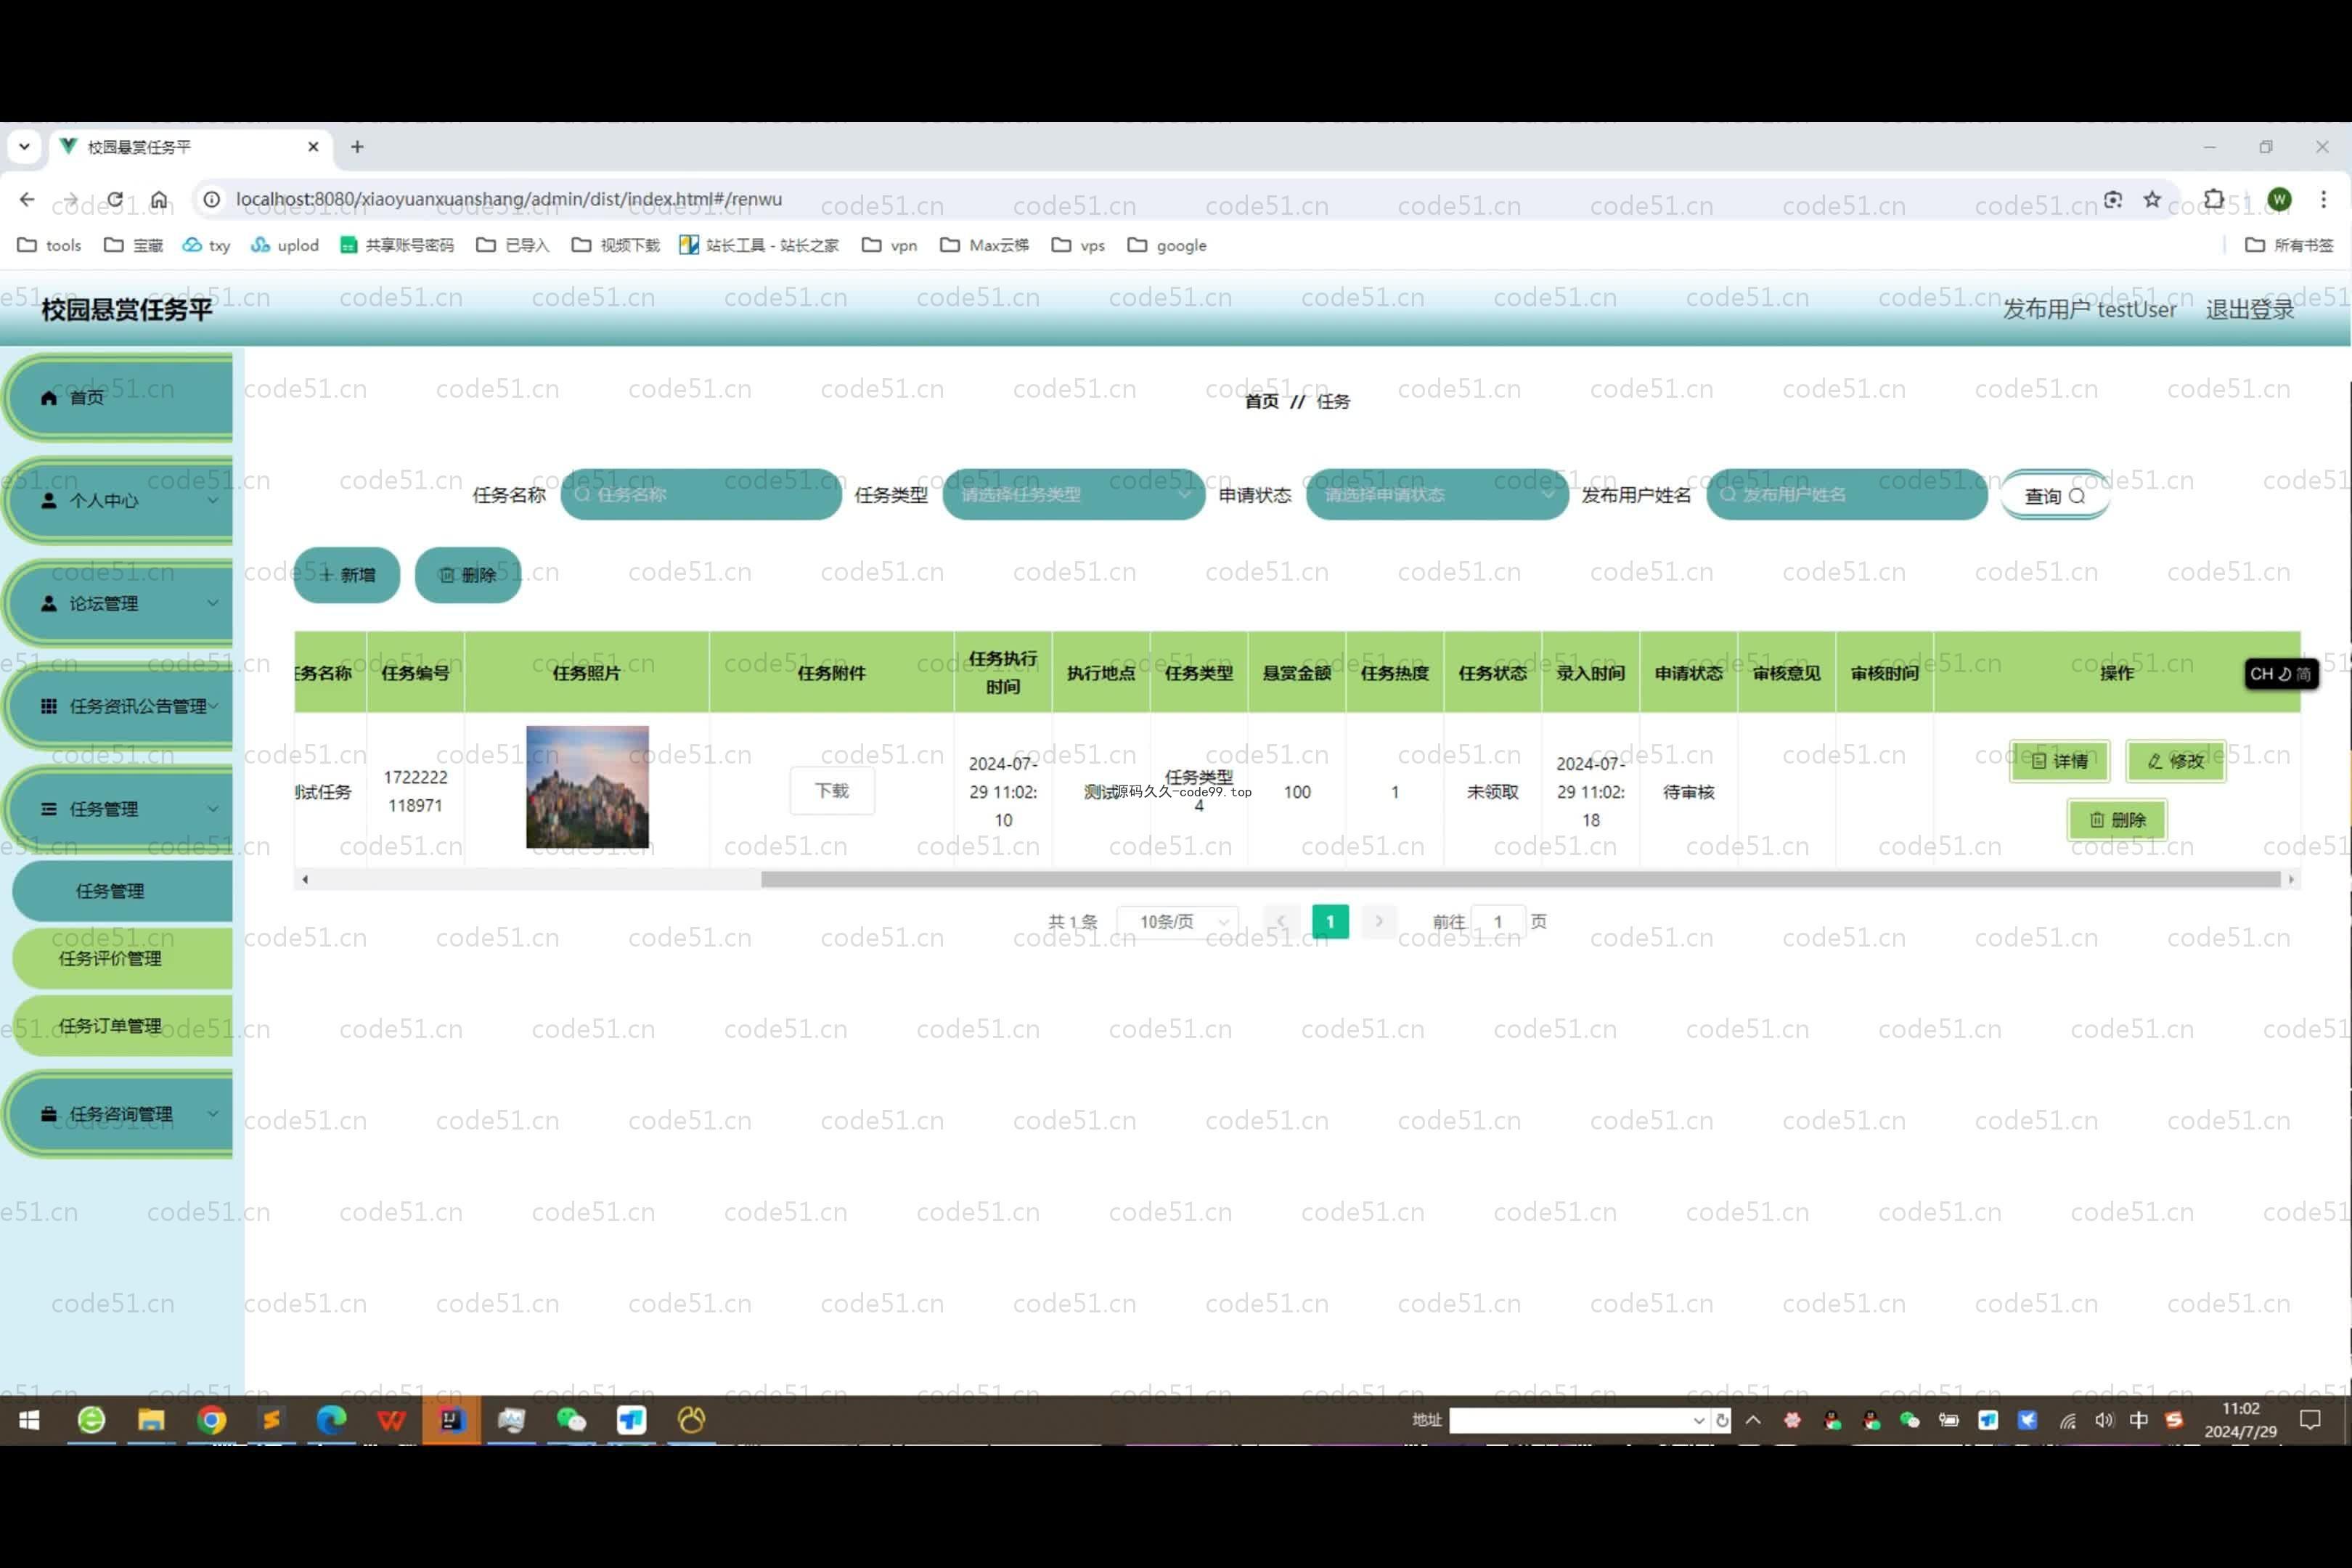Open WeChat from taskbar
Screen dimensions: 2352x1568
coord(571,1420)
